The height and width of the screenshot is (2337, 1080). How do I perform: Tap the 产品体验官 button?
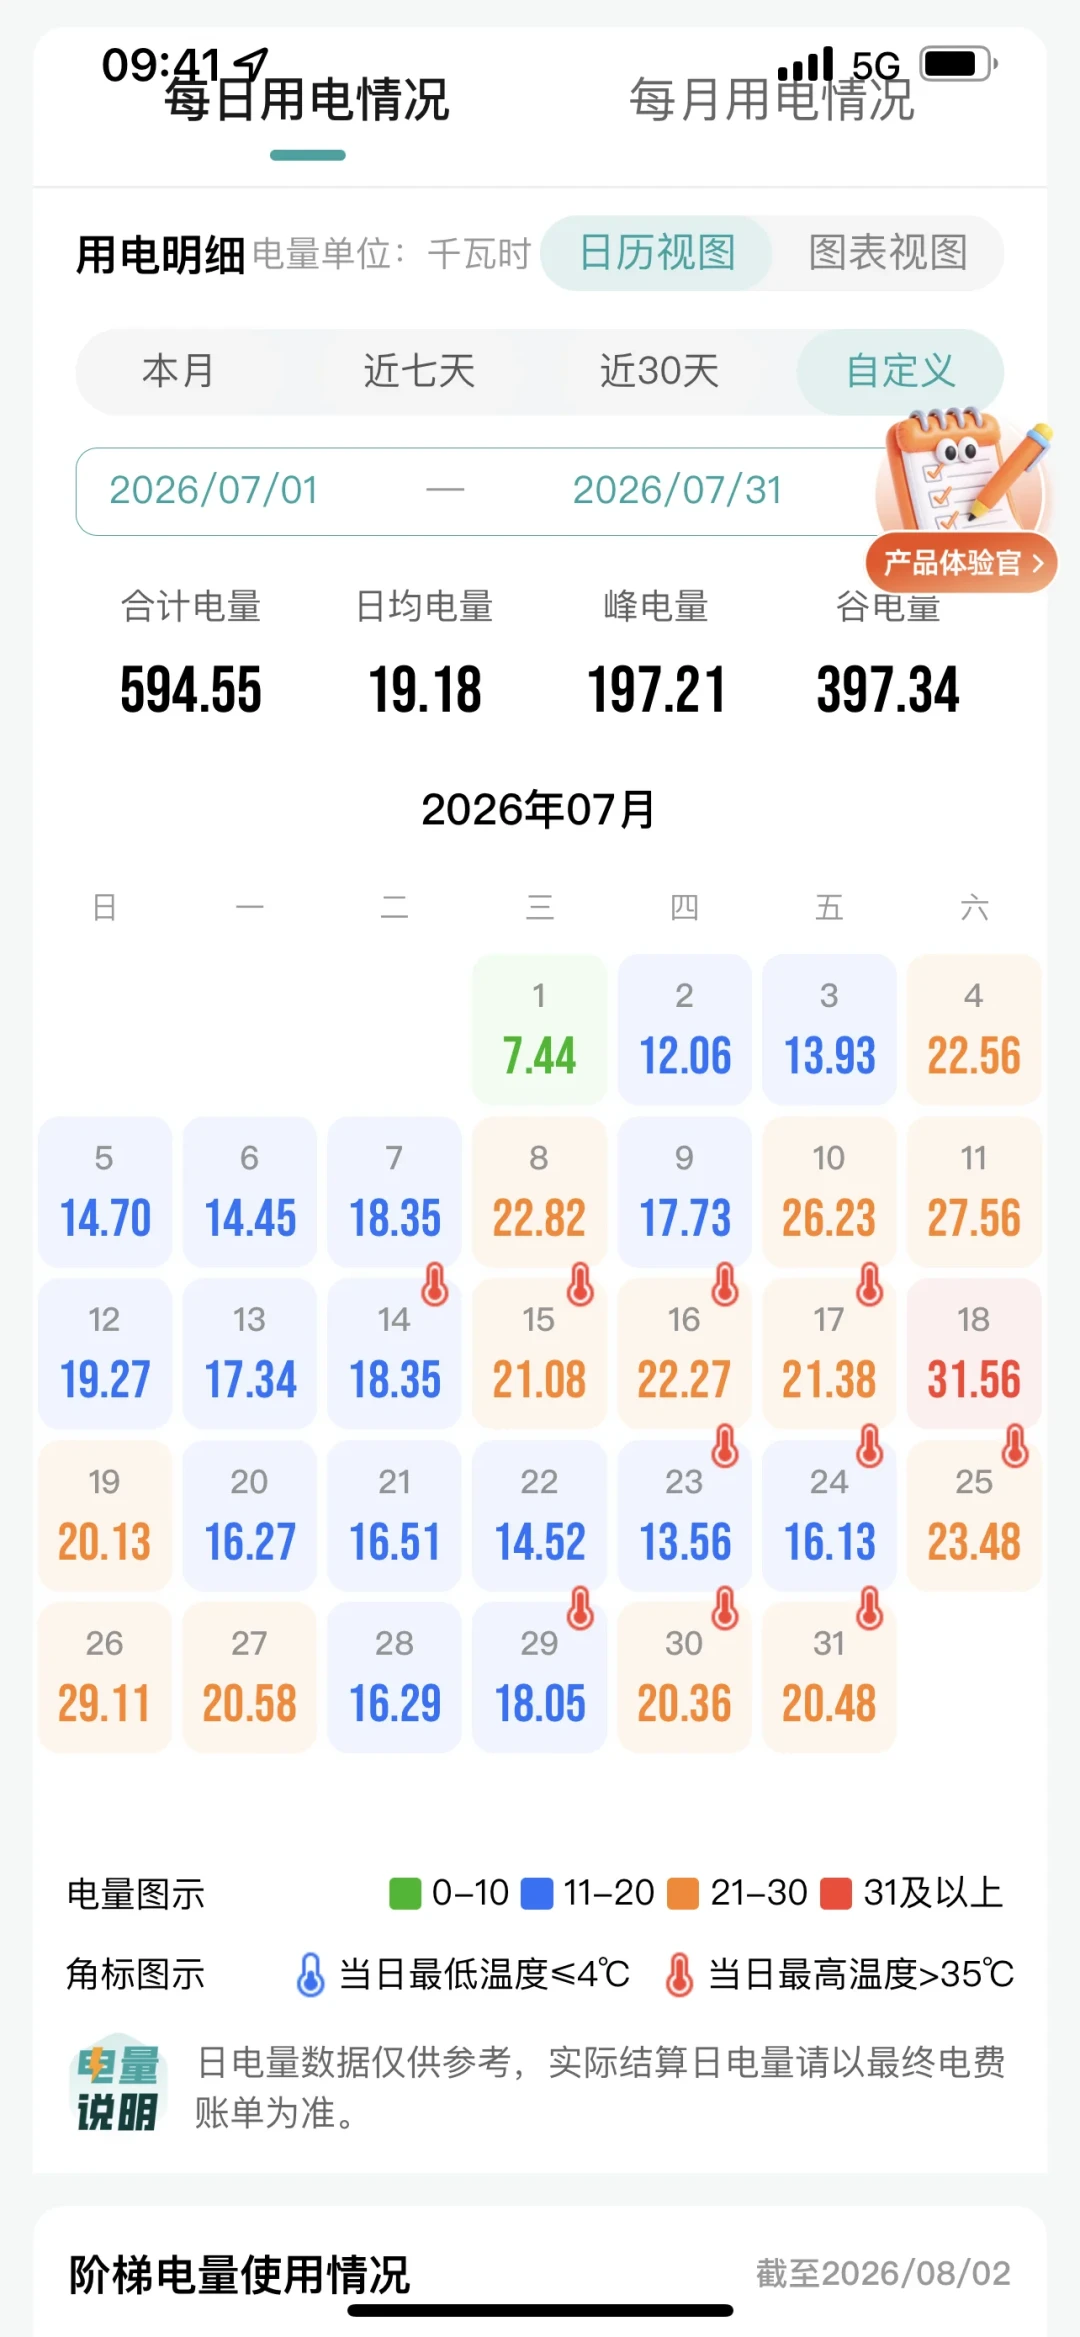961,563
